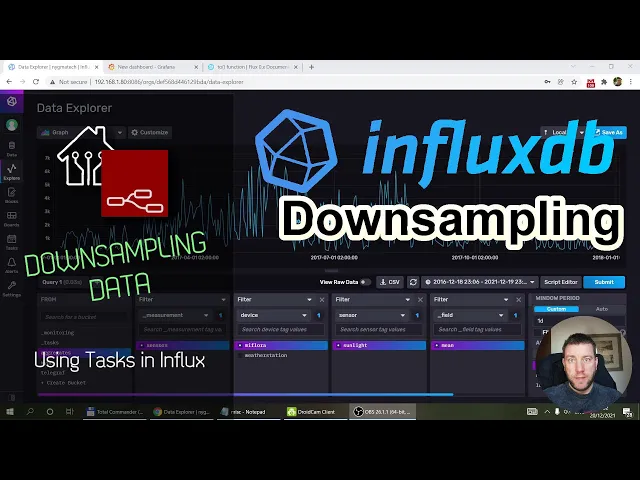Uncheck the mean field value
The image size is (640, 480).
point(478,345)
